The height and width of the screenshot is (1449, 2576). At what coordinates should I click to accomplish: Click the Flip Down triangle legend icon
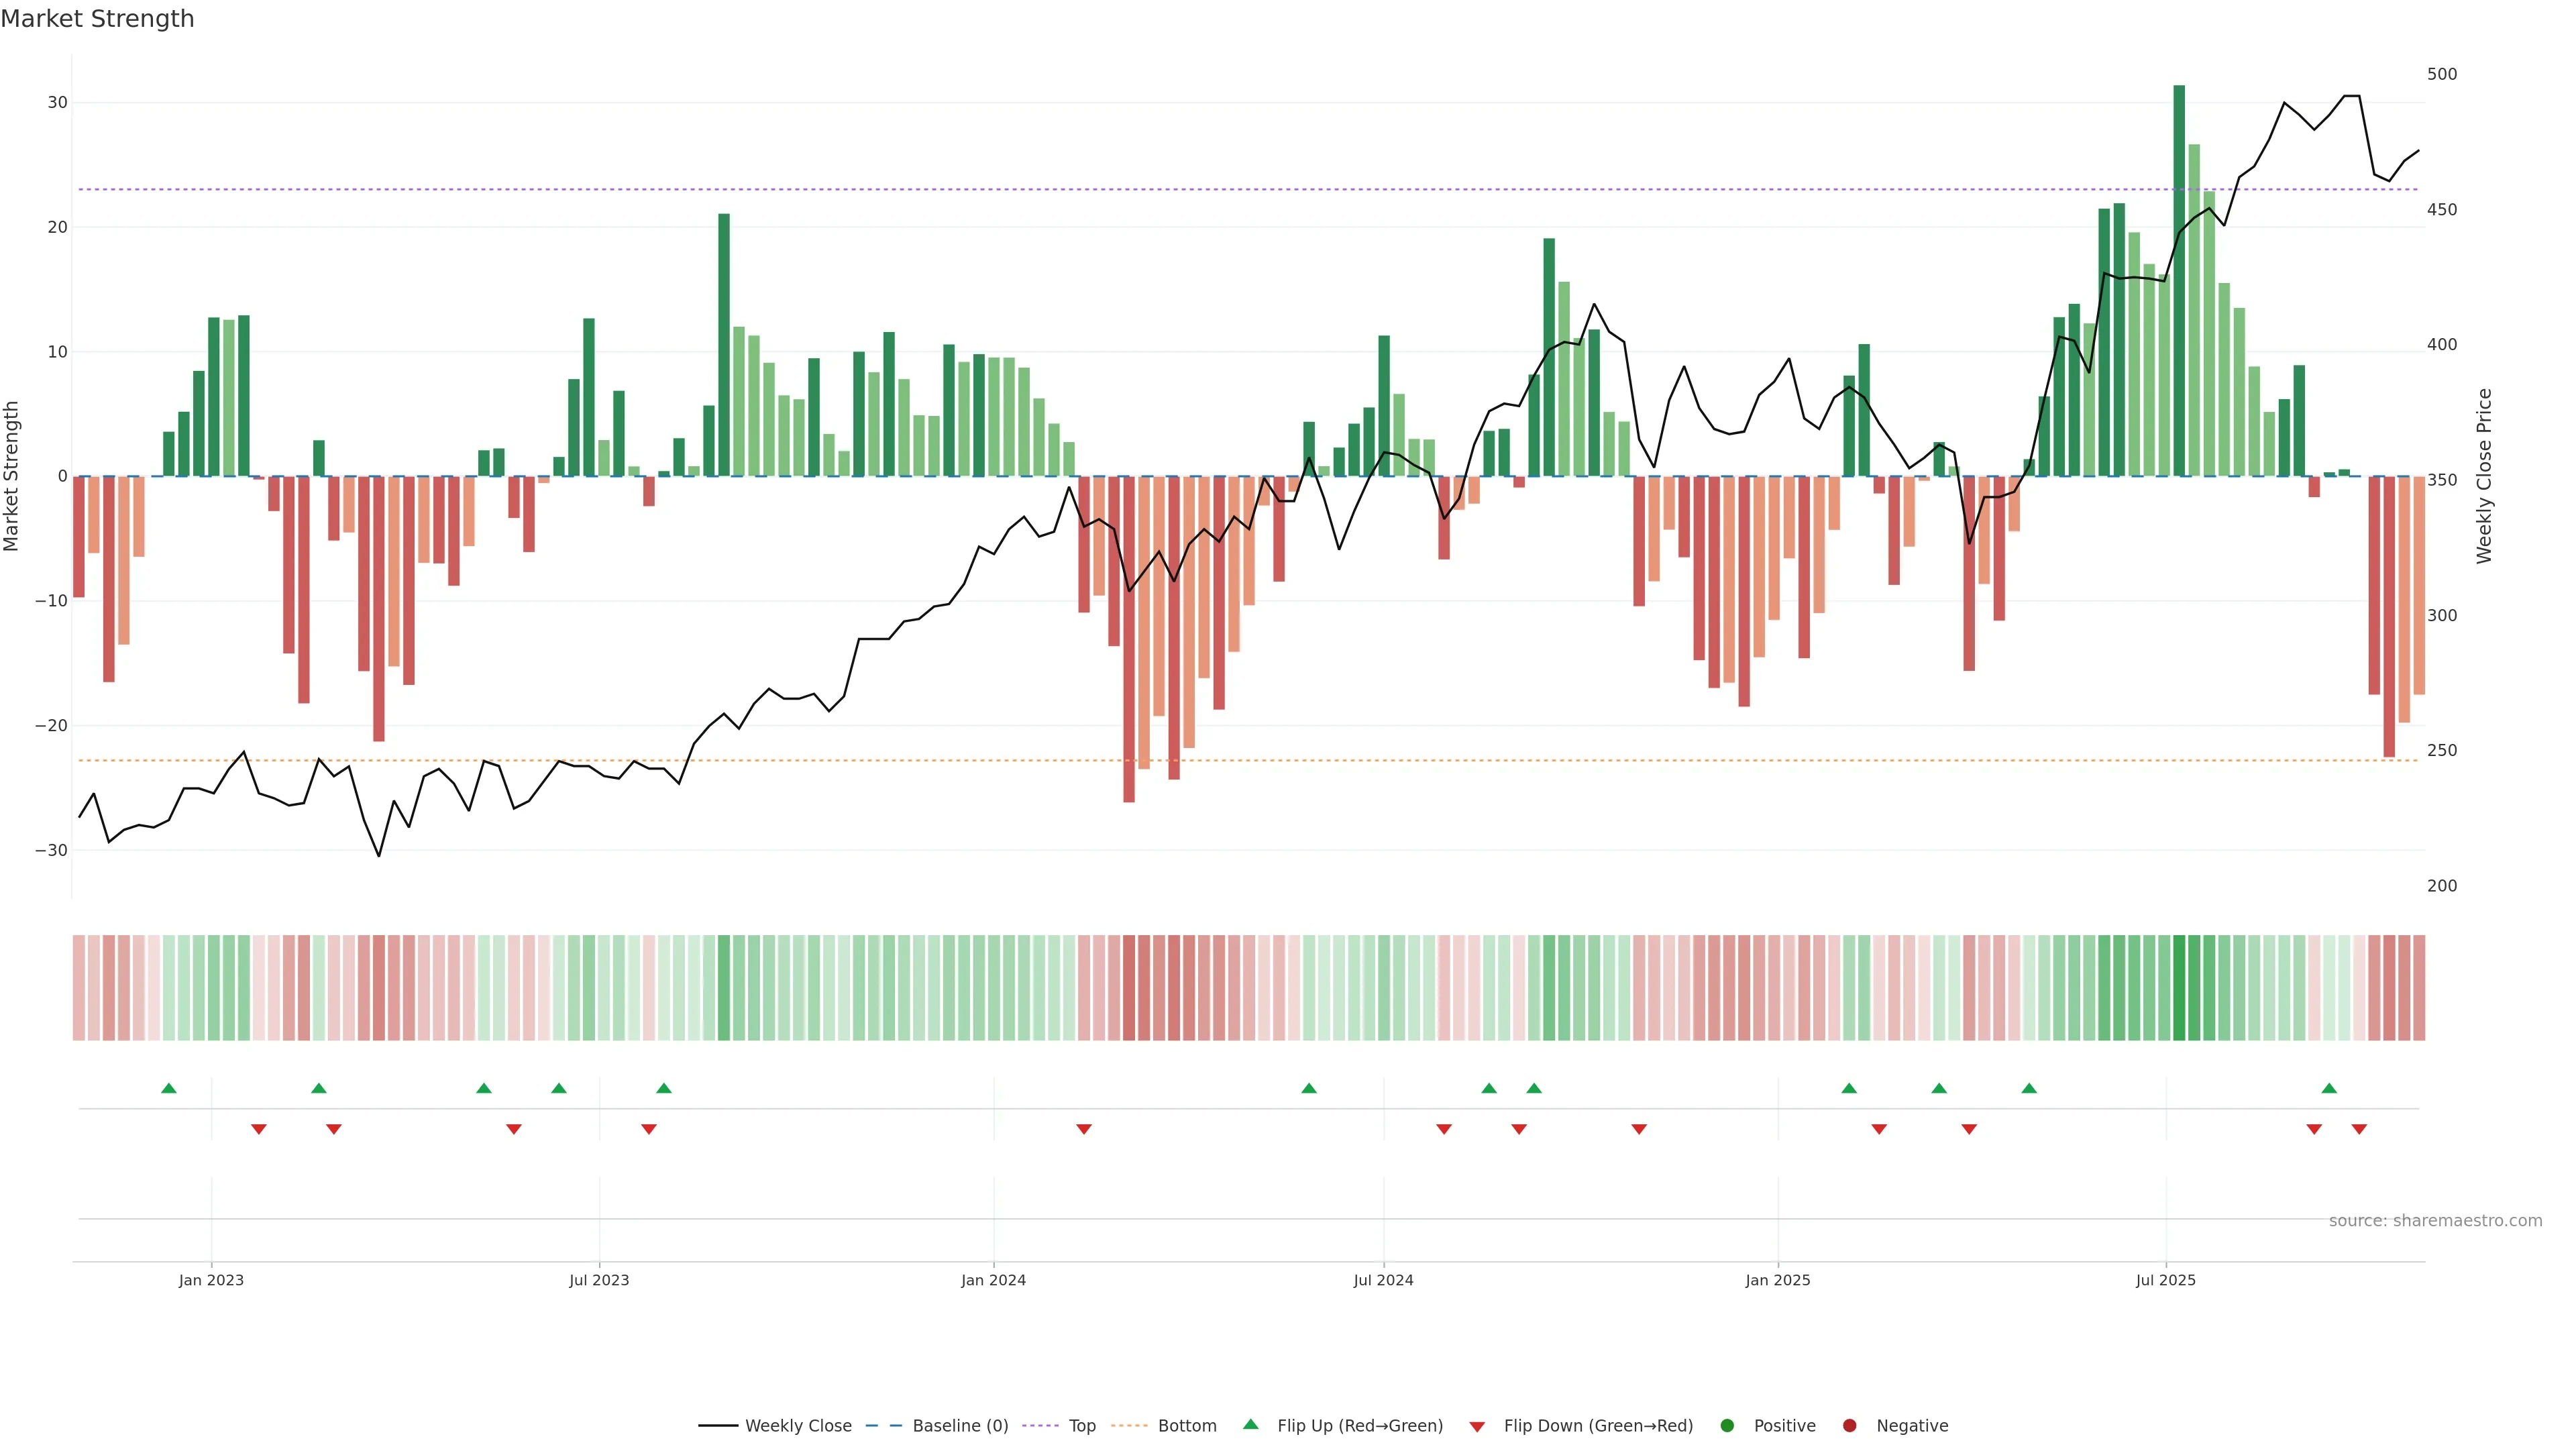tap(1477, 1427)
